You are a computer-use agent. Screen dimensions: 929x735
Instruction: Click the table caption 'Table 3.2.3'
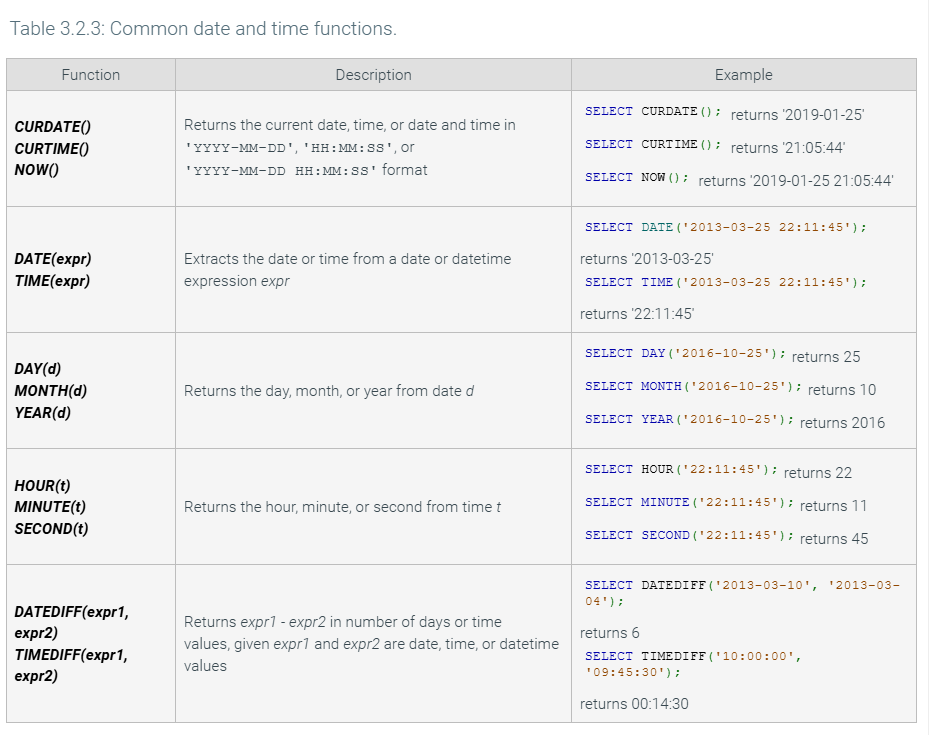(x=203, y=29)
